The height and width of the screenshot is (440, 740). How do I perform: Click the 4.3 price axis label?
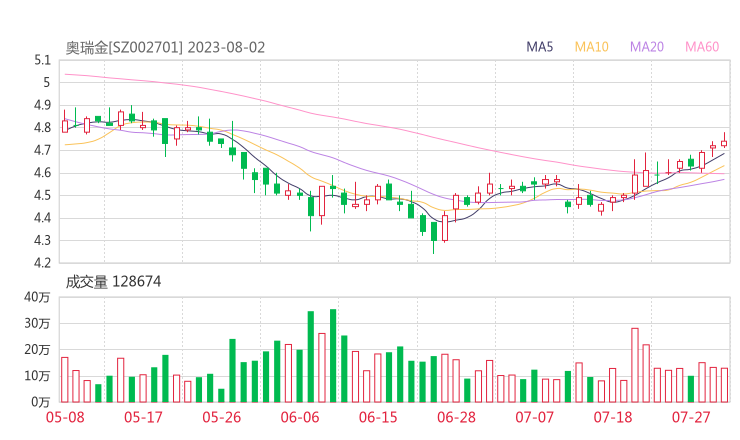coord(42,240)
